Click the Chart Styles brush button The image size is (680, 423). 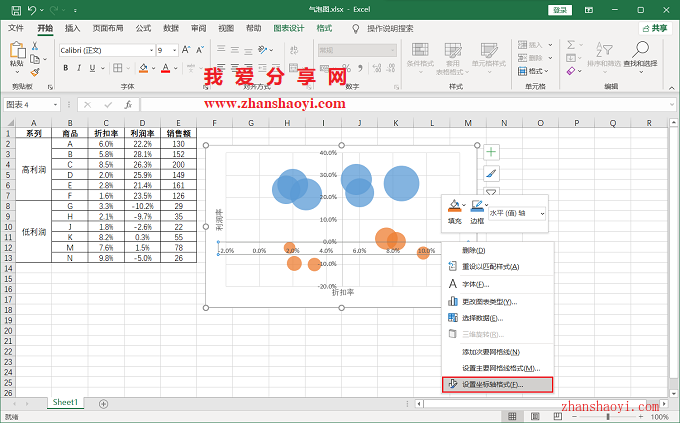coord(491,174)
